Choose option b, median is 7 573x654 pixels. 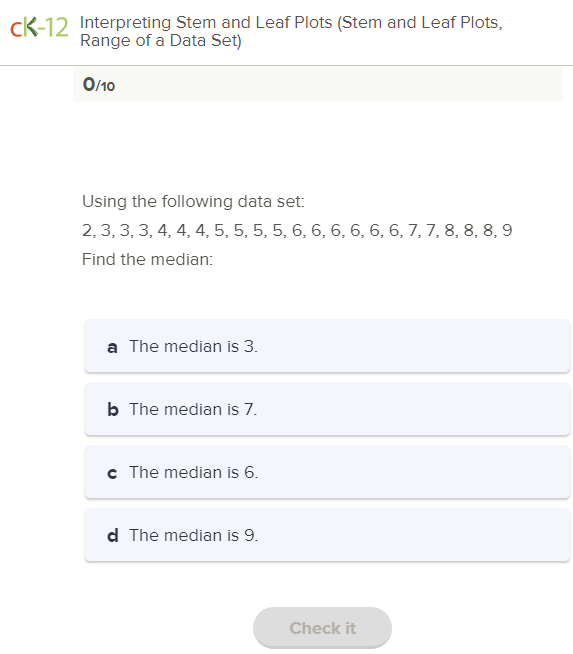[327, 409]
